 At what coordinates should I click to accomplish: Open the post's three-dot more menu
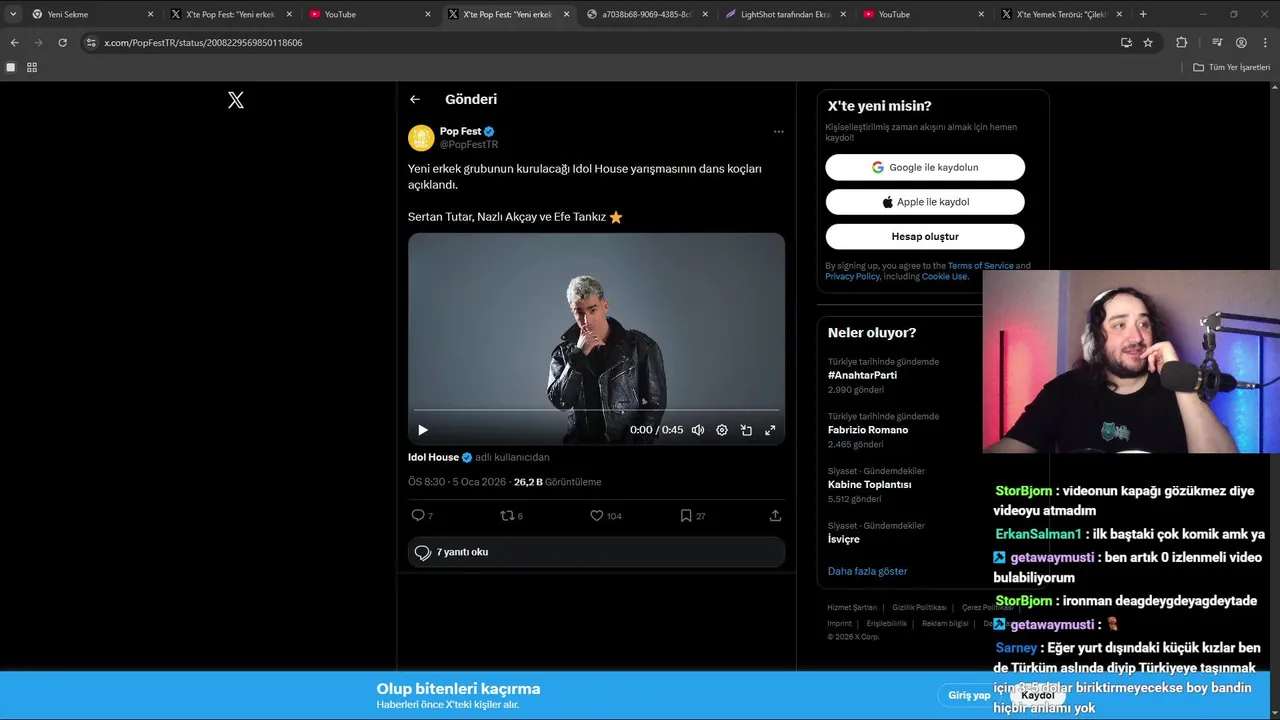click(x=778, y=131)
